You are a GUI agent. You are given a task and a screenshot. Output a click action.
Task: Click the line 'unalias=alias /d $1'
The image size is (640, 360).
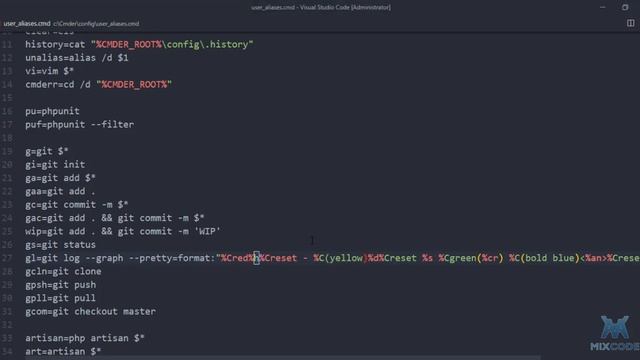point(77,58)
